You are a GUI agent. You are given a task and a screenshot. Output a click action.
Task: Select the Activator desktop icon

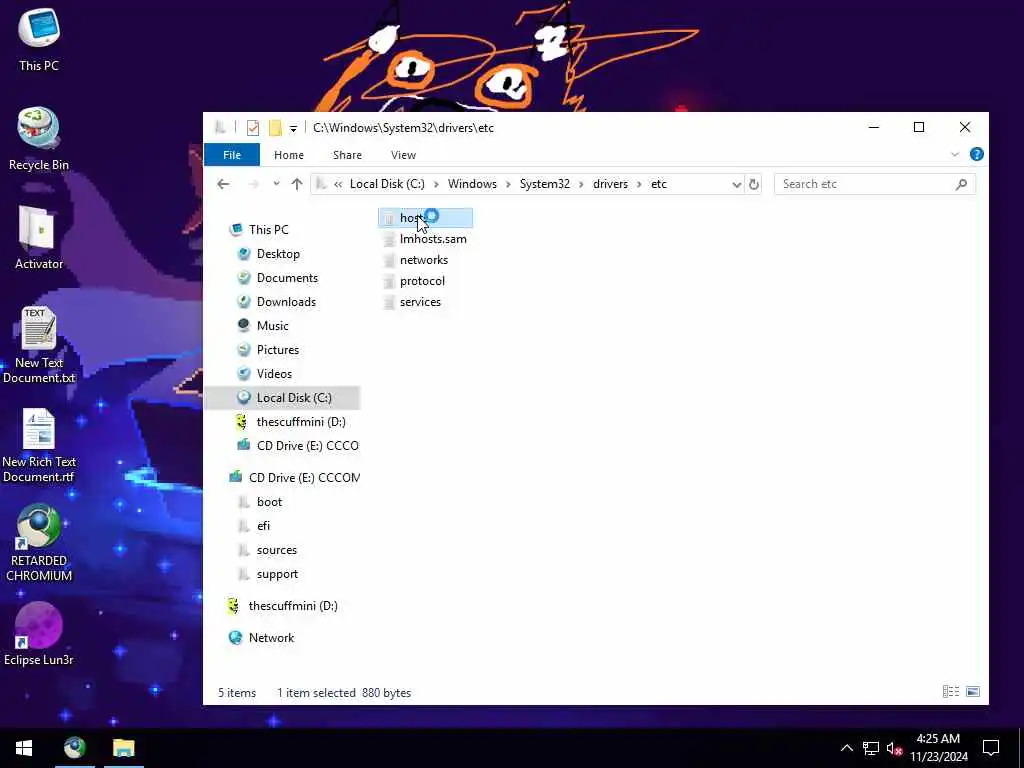click(x=39, y=238)
